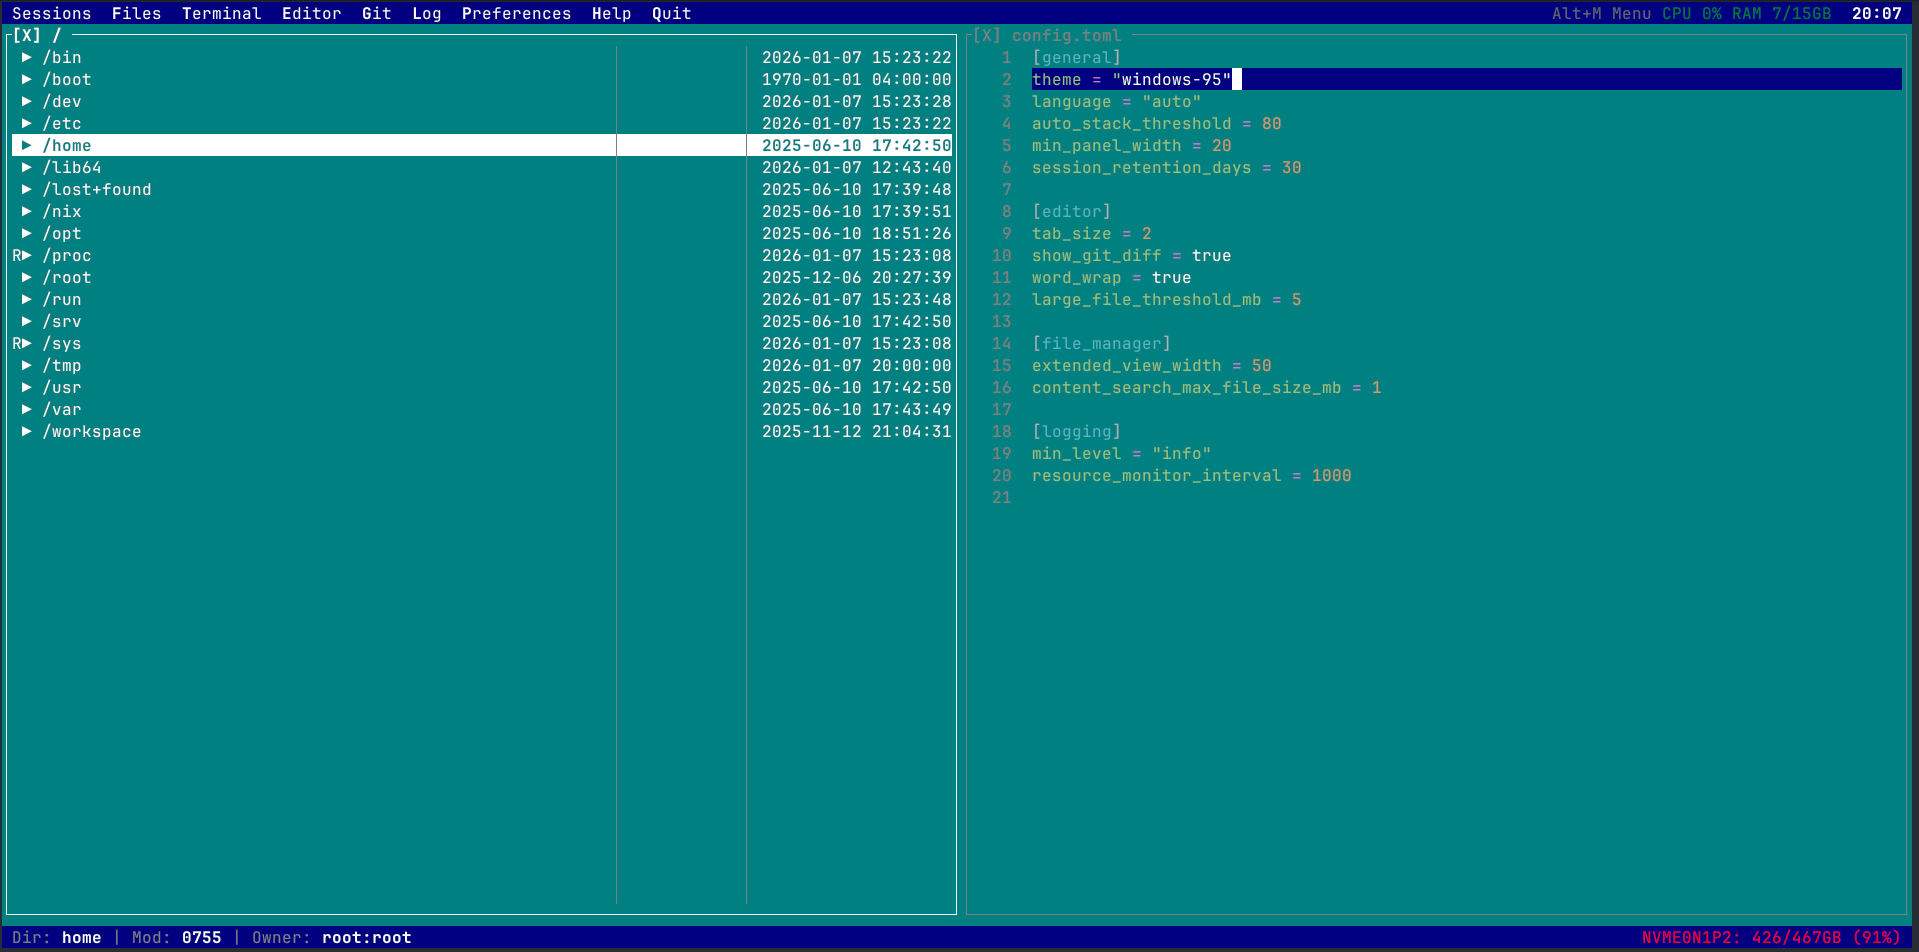
Task: Expand the /workspace directory
Action: (26, 431)
